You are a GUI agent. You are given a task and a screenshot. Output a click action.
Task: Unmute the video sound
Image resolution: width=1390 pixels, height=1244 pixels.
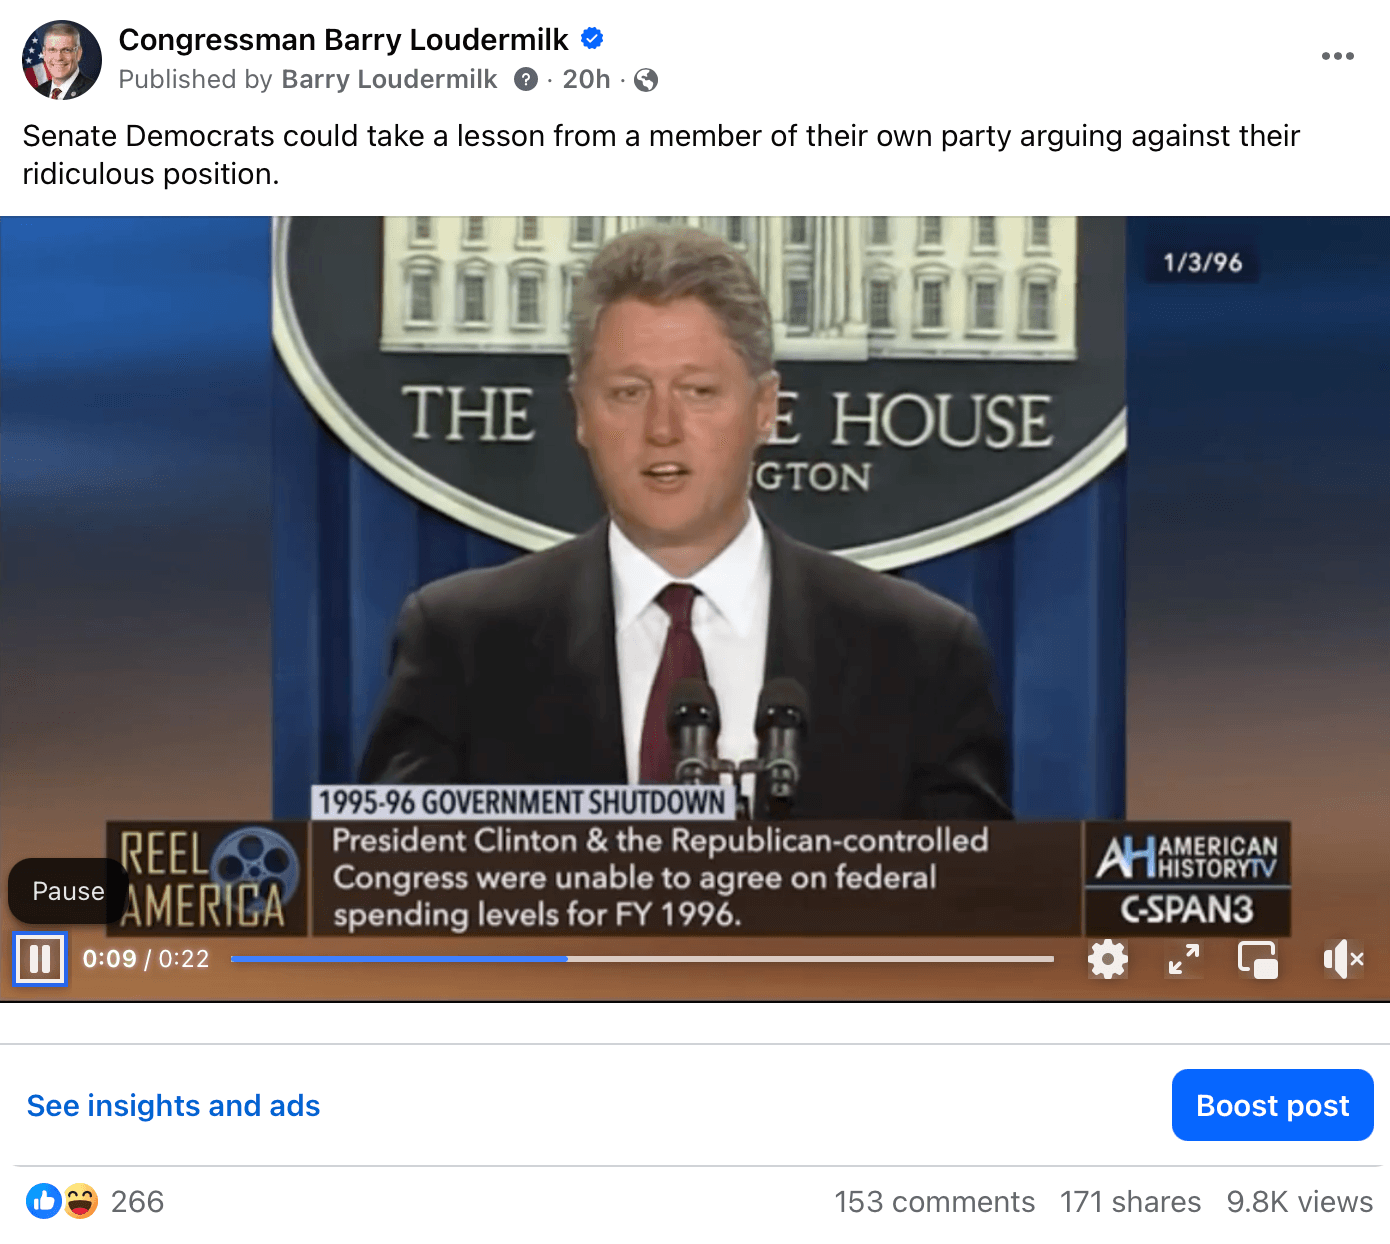pos(1343,959)
